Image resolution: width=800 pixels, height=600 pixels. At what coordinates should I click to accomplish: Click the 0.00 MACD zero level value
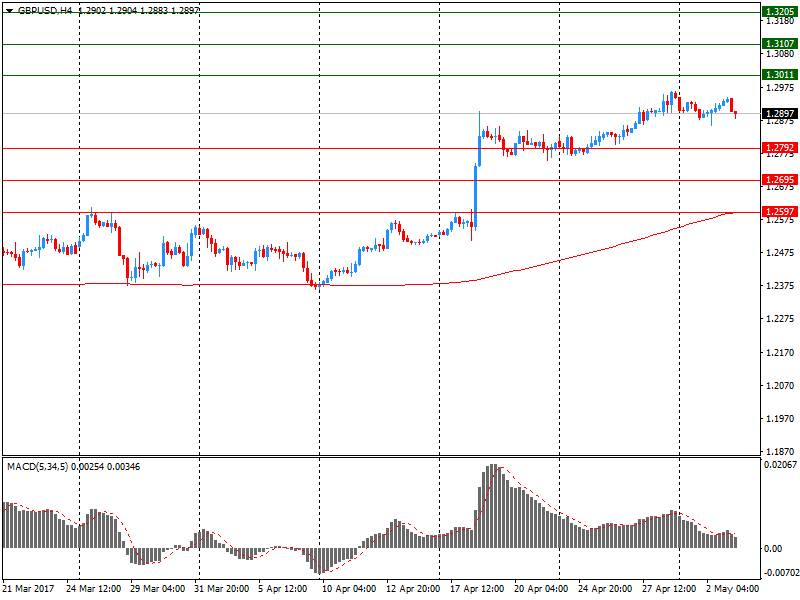pos(773,548)
